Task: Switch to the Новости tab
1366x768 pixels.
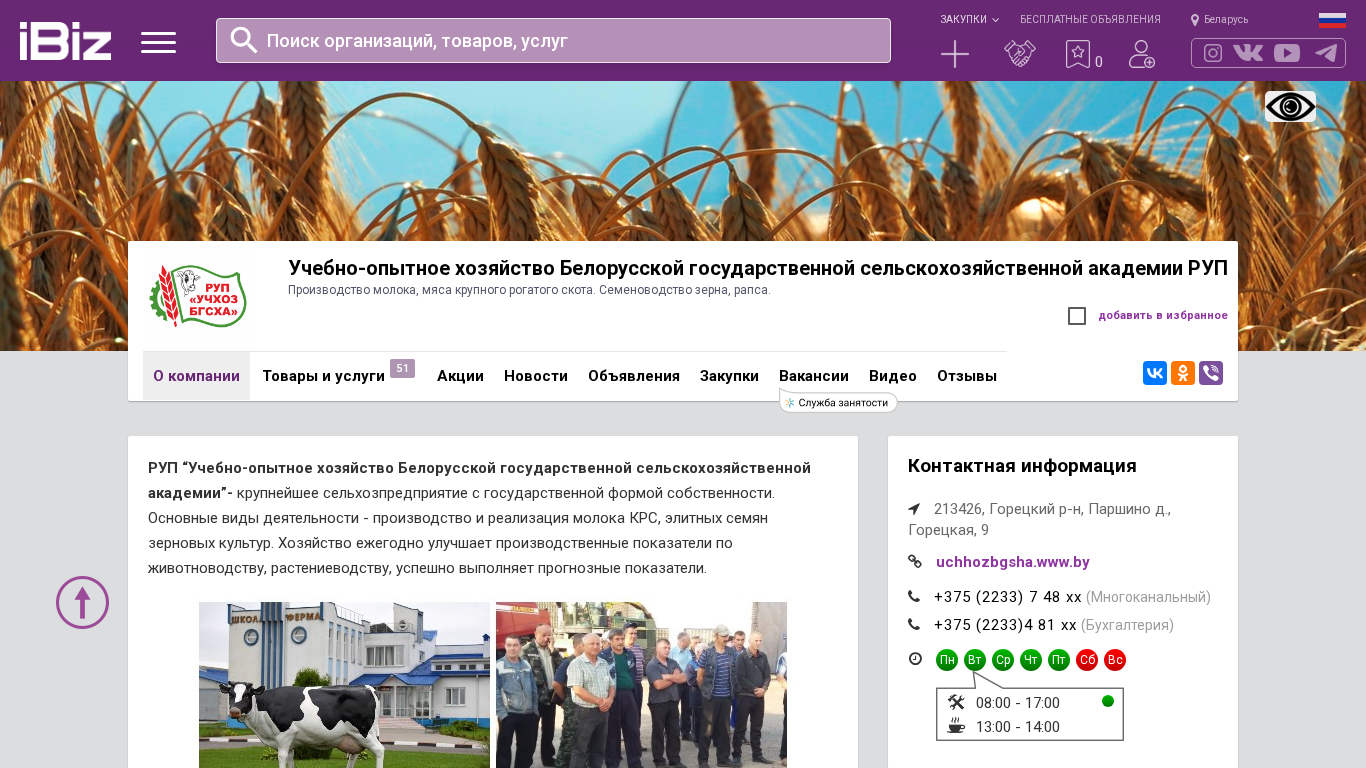Action: tap(536, 376)
